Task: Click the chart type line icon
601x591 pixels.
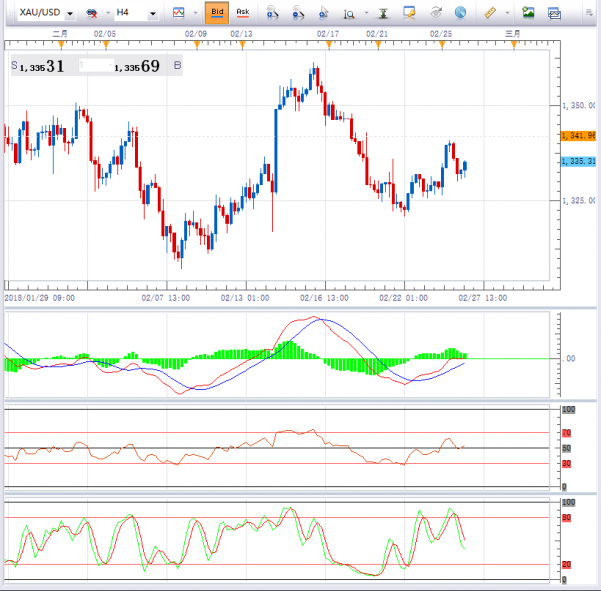Action: pyautogui.click(x=178, y=13)
